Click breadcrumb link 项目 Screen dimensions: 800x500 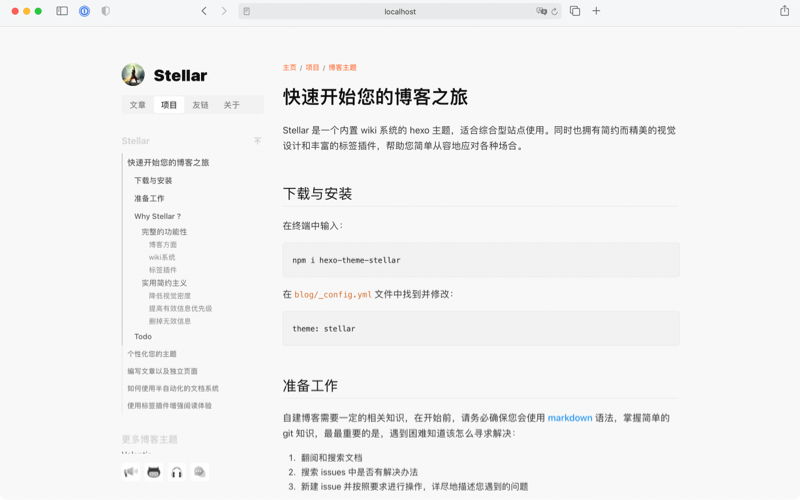pyautogui.click(x=312, y=67)
